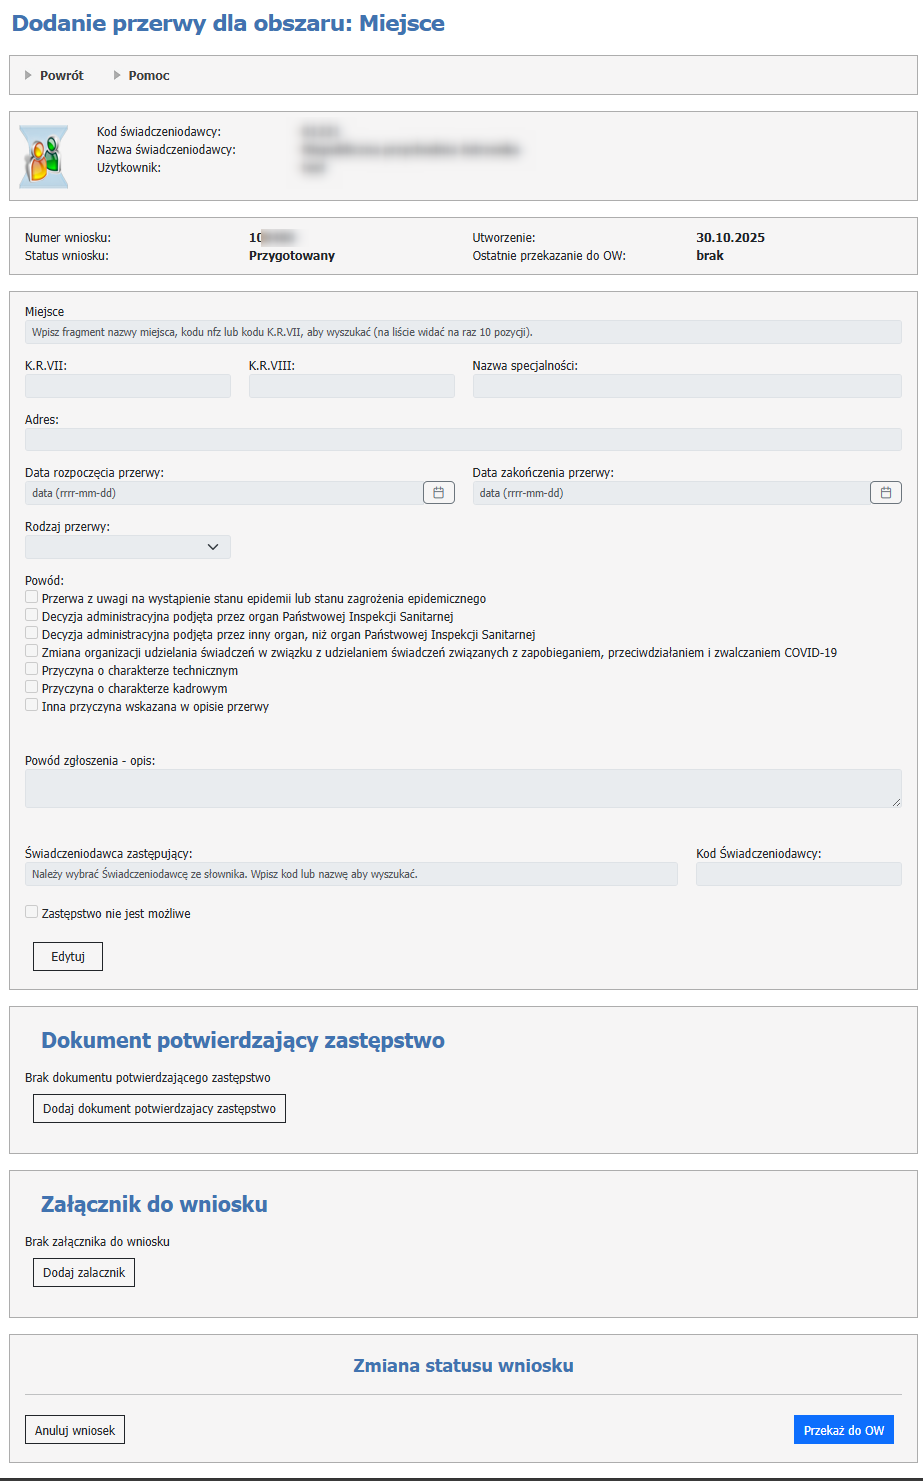923x1481 pixels.
Task: Open calendar for break start date
Action: pyautogui.click(x=438, y=492)
